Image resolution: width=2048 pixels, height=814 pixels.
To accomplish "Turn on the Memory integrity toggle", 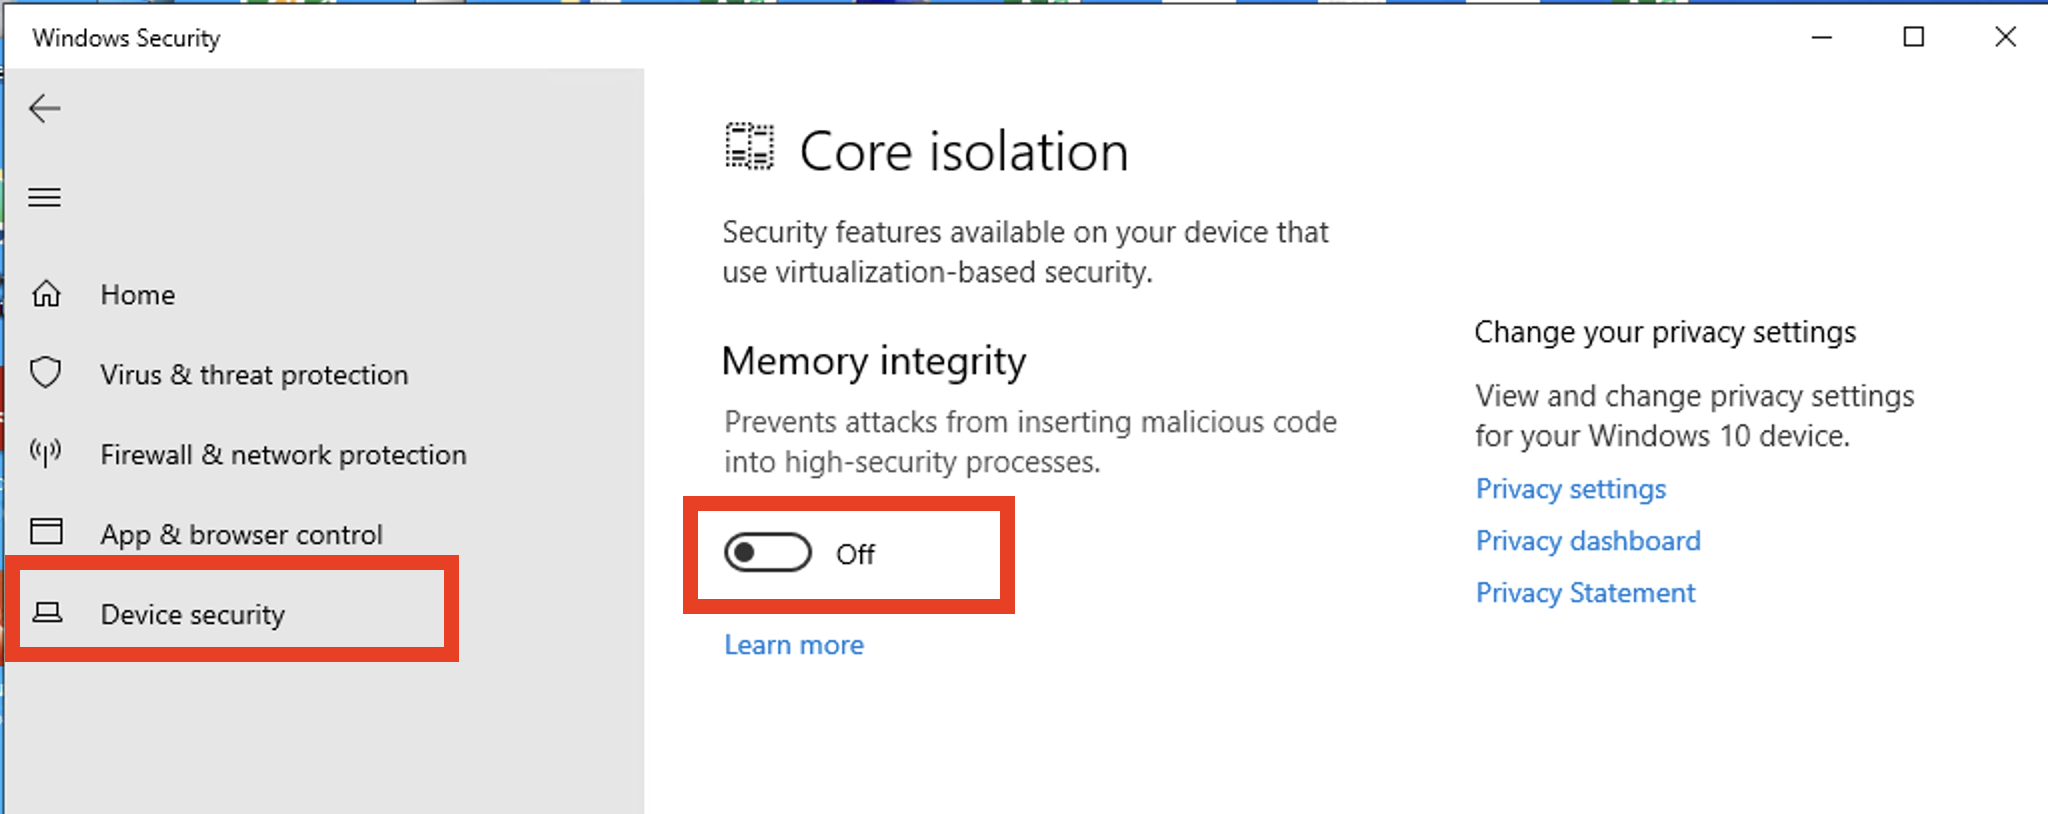I will point(768,553).
